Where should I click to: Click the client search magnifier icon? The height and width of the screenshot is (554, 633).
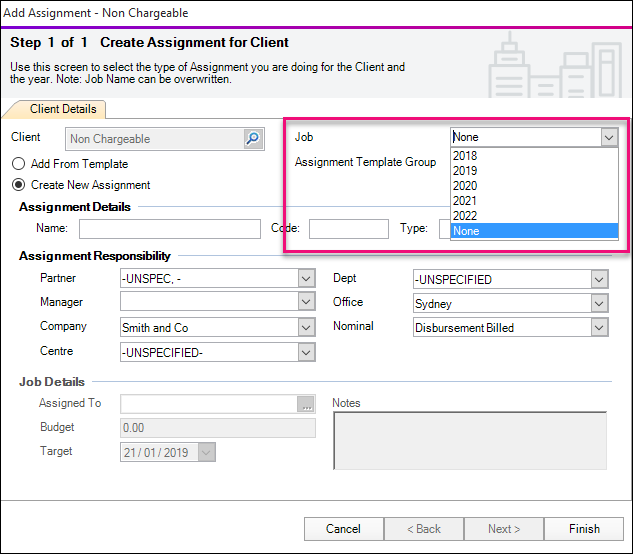click(253, 139)
